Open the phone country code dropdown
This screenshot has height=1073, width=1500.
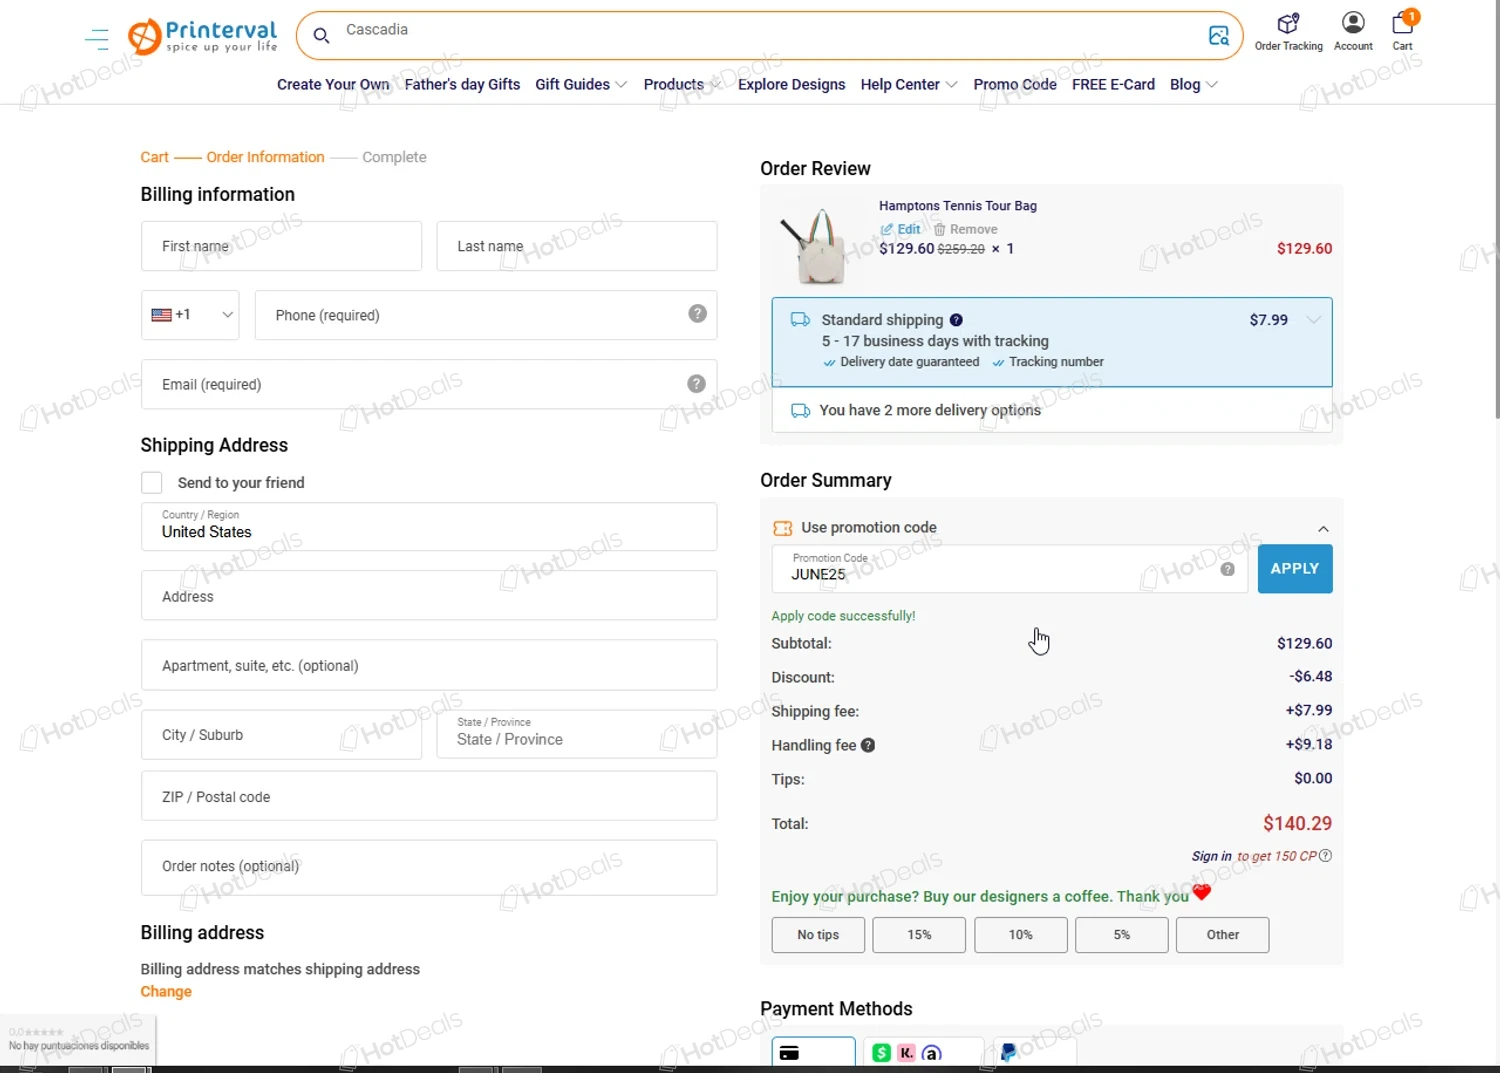[190, 314]
